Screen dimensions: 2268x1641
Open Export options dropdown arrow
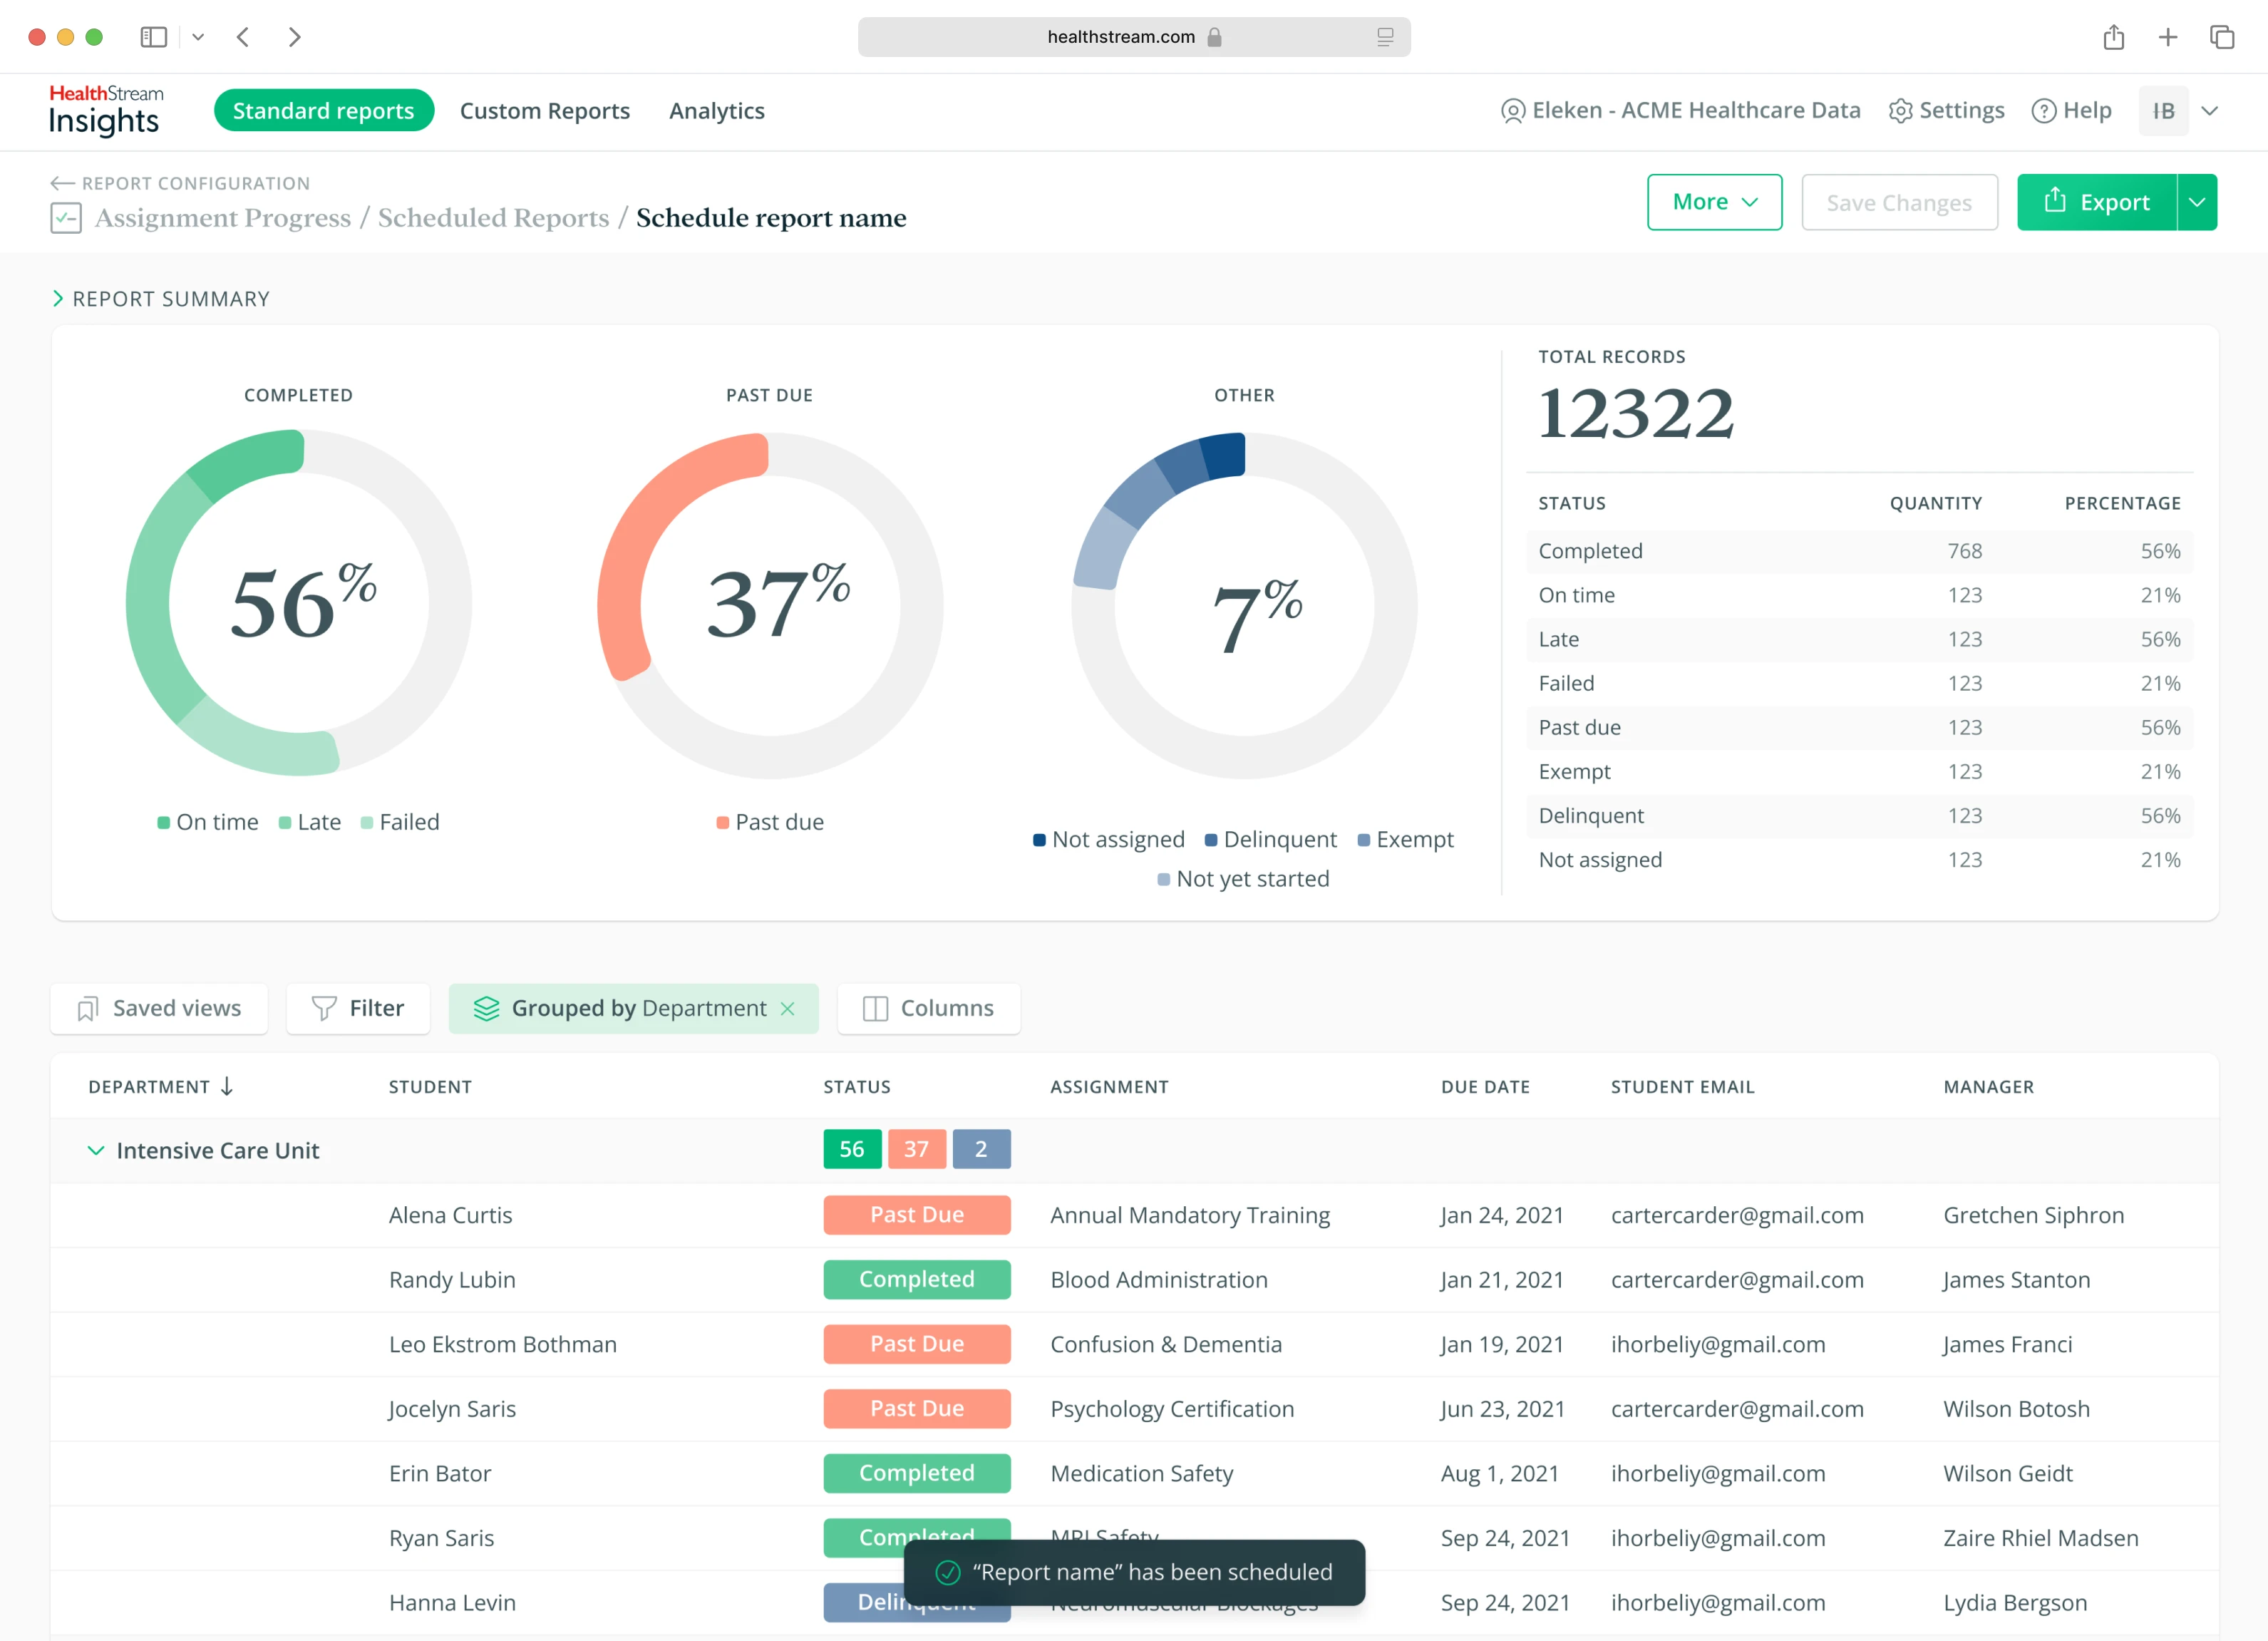click(2197, 202)
